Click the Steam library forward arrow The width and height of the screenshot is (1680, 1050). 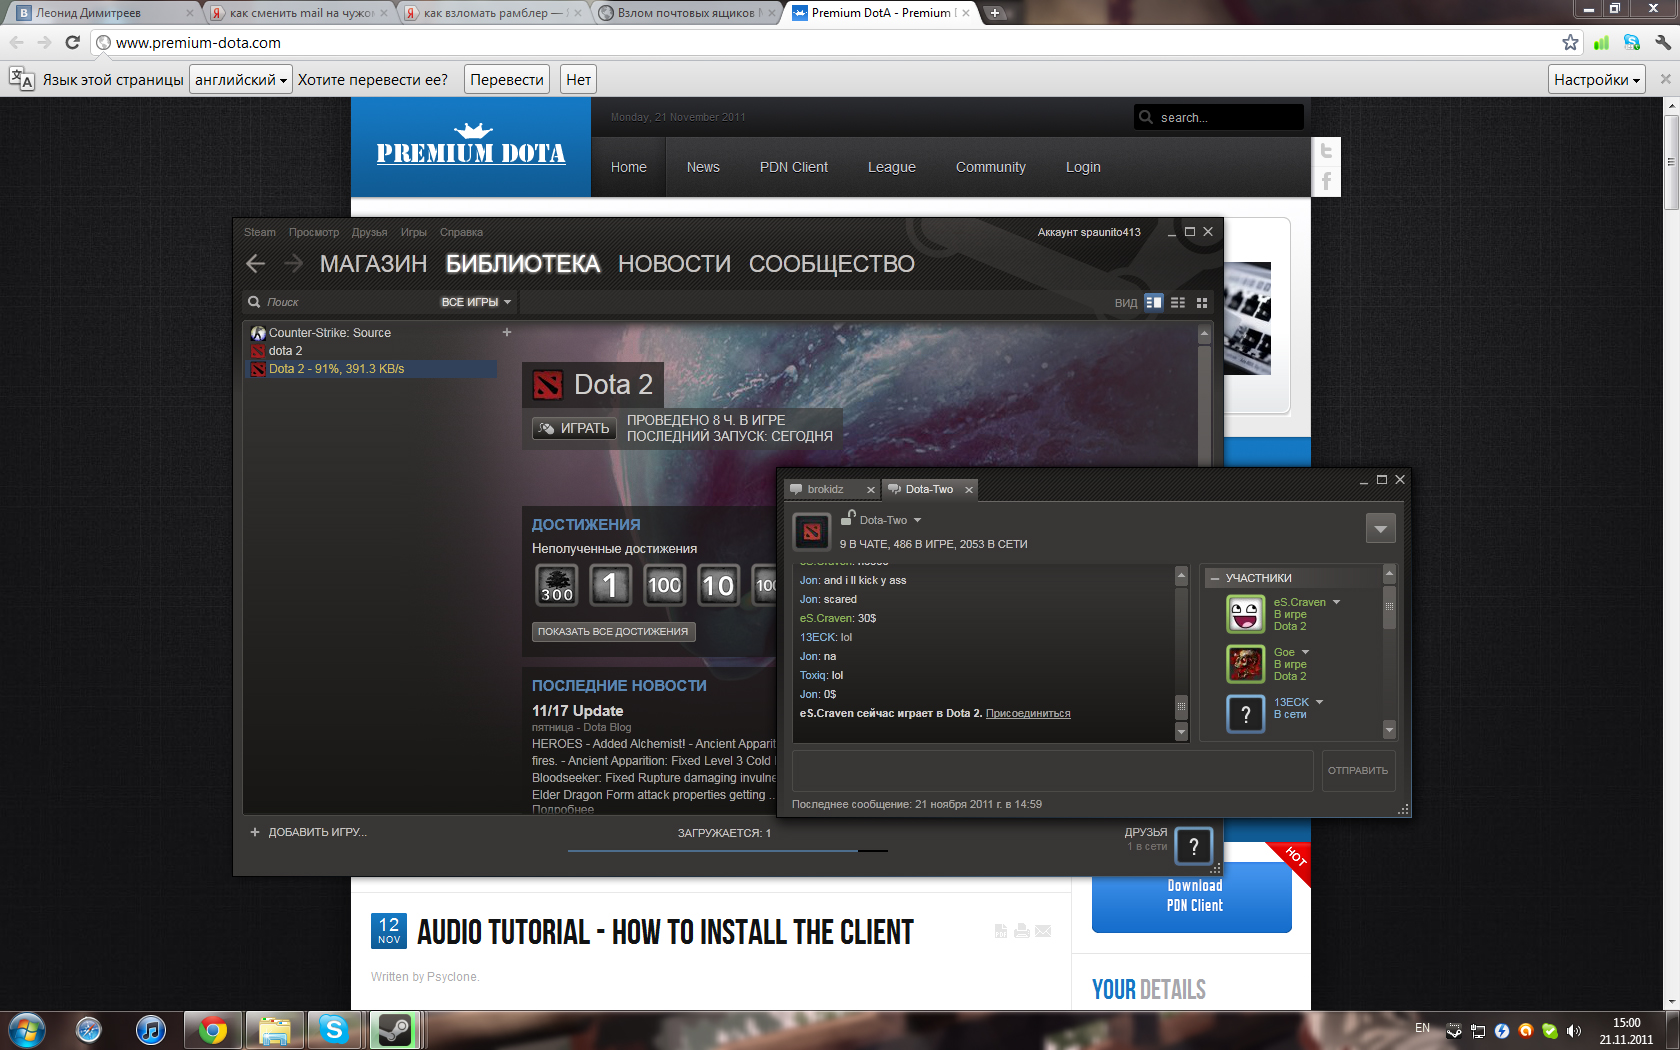pyautogui.click(x=293, y=264)
